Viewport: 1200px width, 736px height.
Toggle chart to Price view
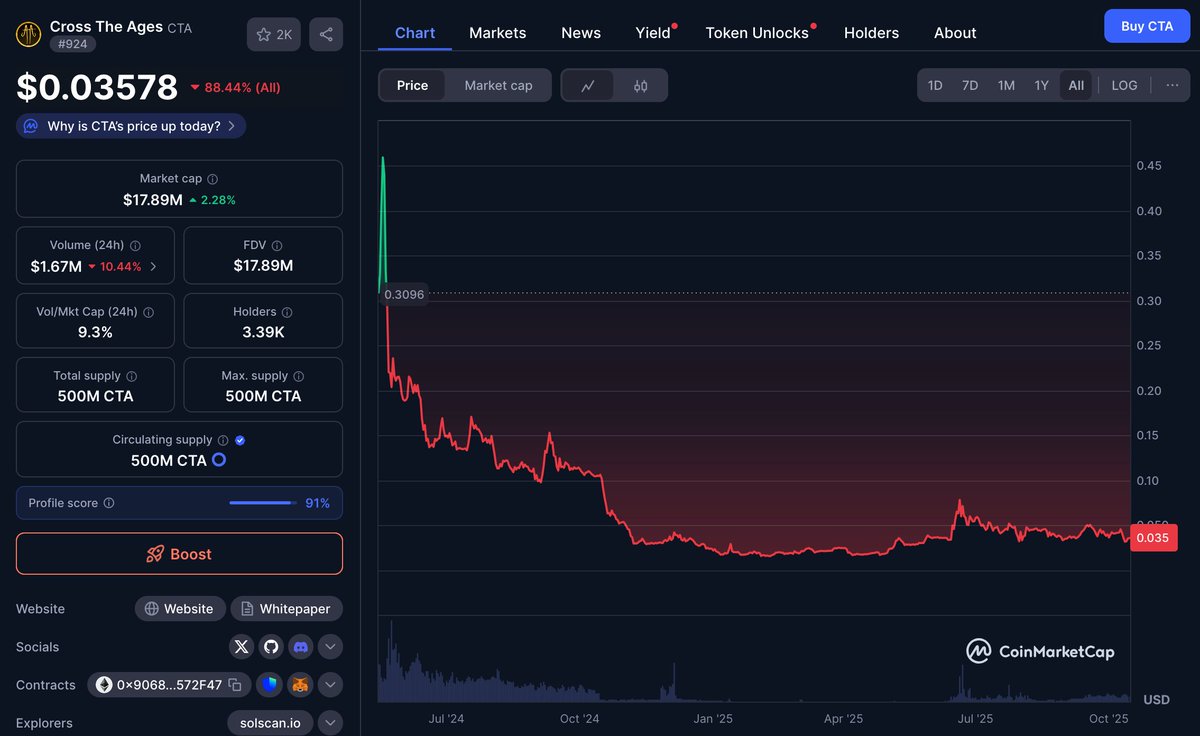pyautogui.click(x=412, y=85)
